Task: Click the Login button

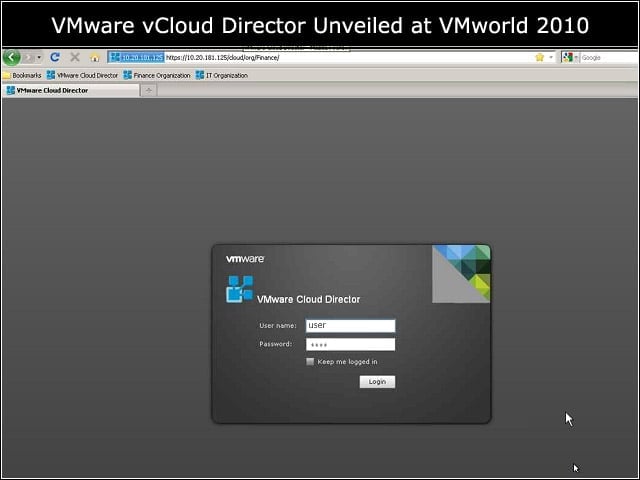Action: tap(377, 382)
